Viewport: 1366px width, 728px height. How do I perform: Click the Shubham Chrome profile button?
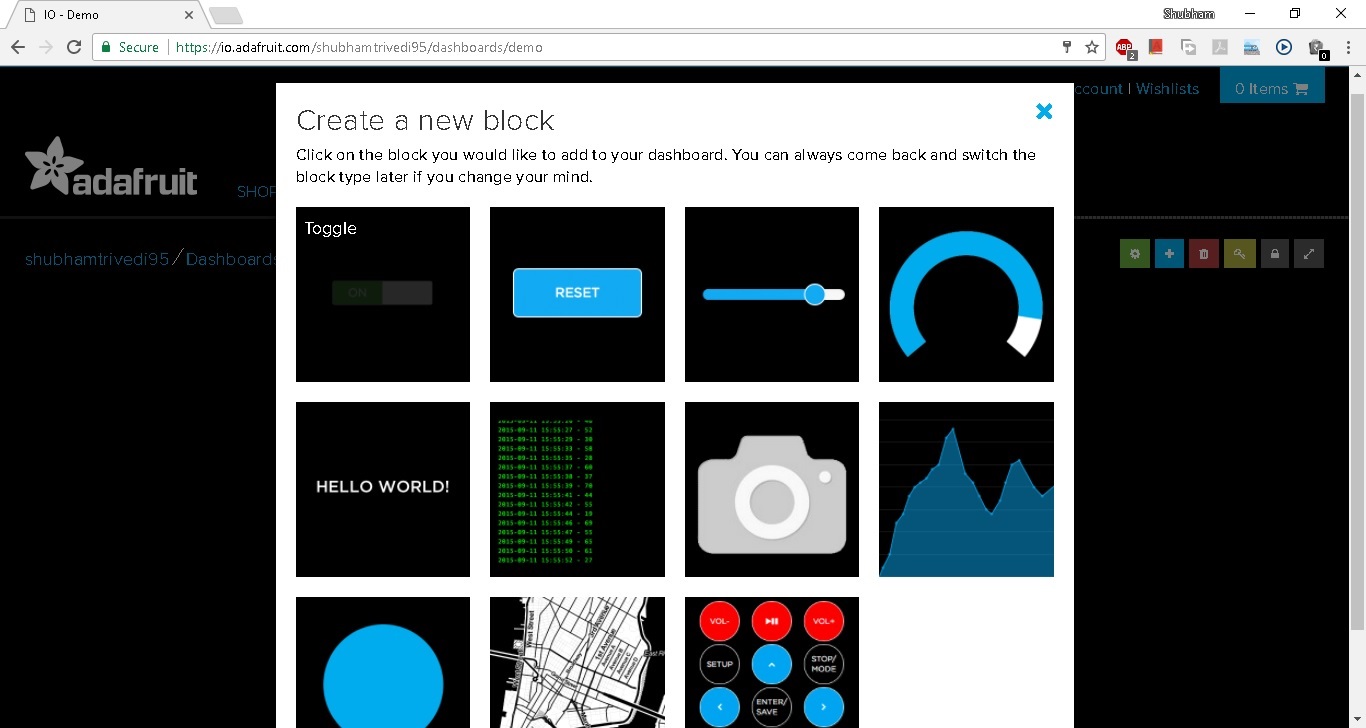(x=1189, y=13)
